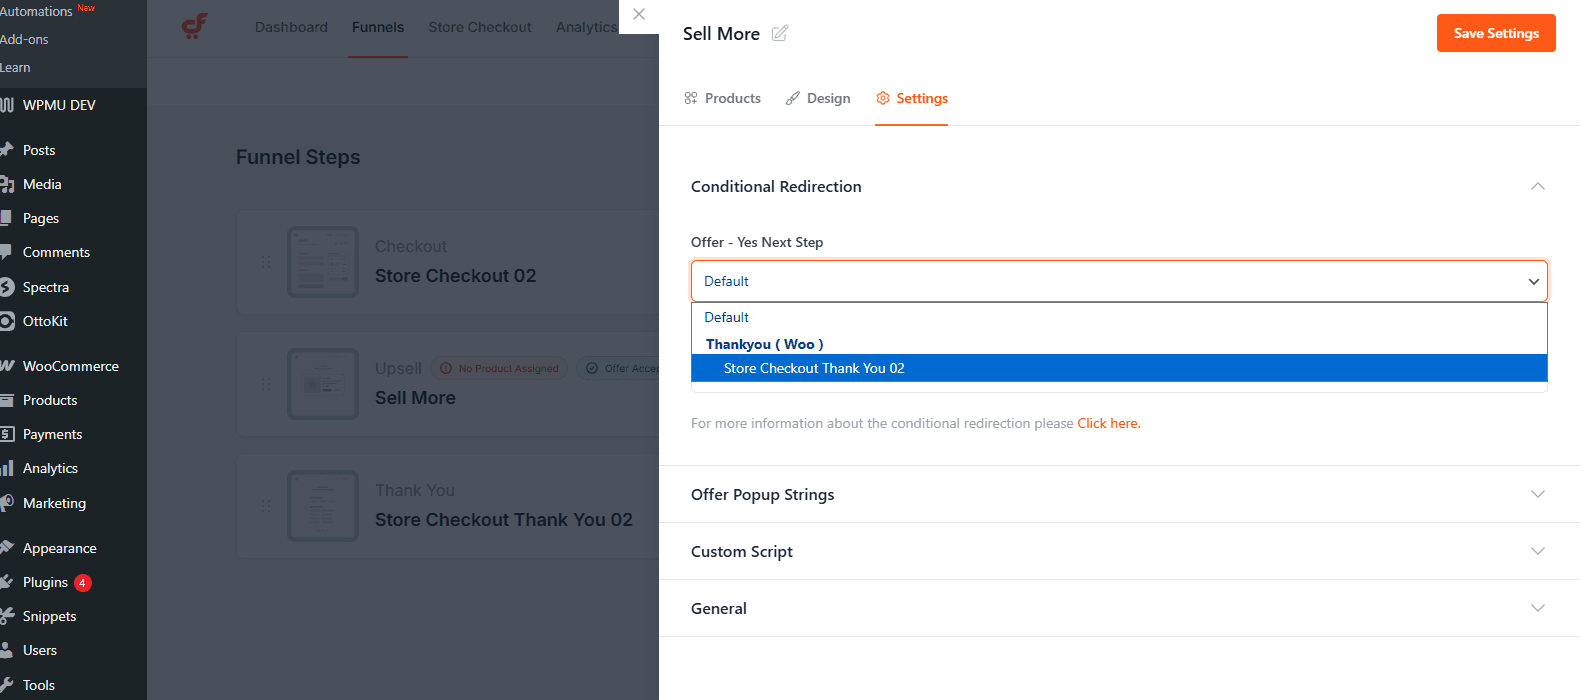Image resolution: width=1582 pixels, height=700 pixels.
Task: Click the Funnel Steps heading
Action: 298,157
